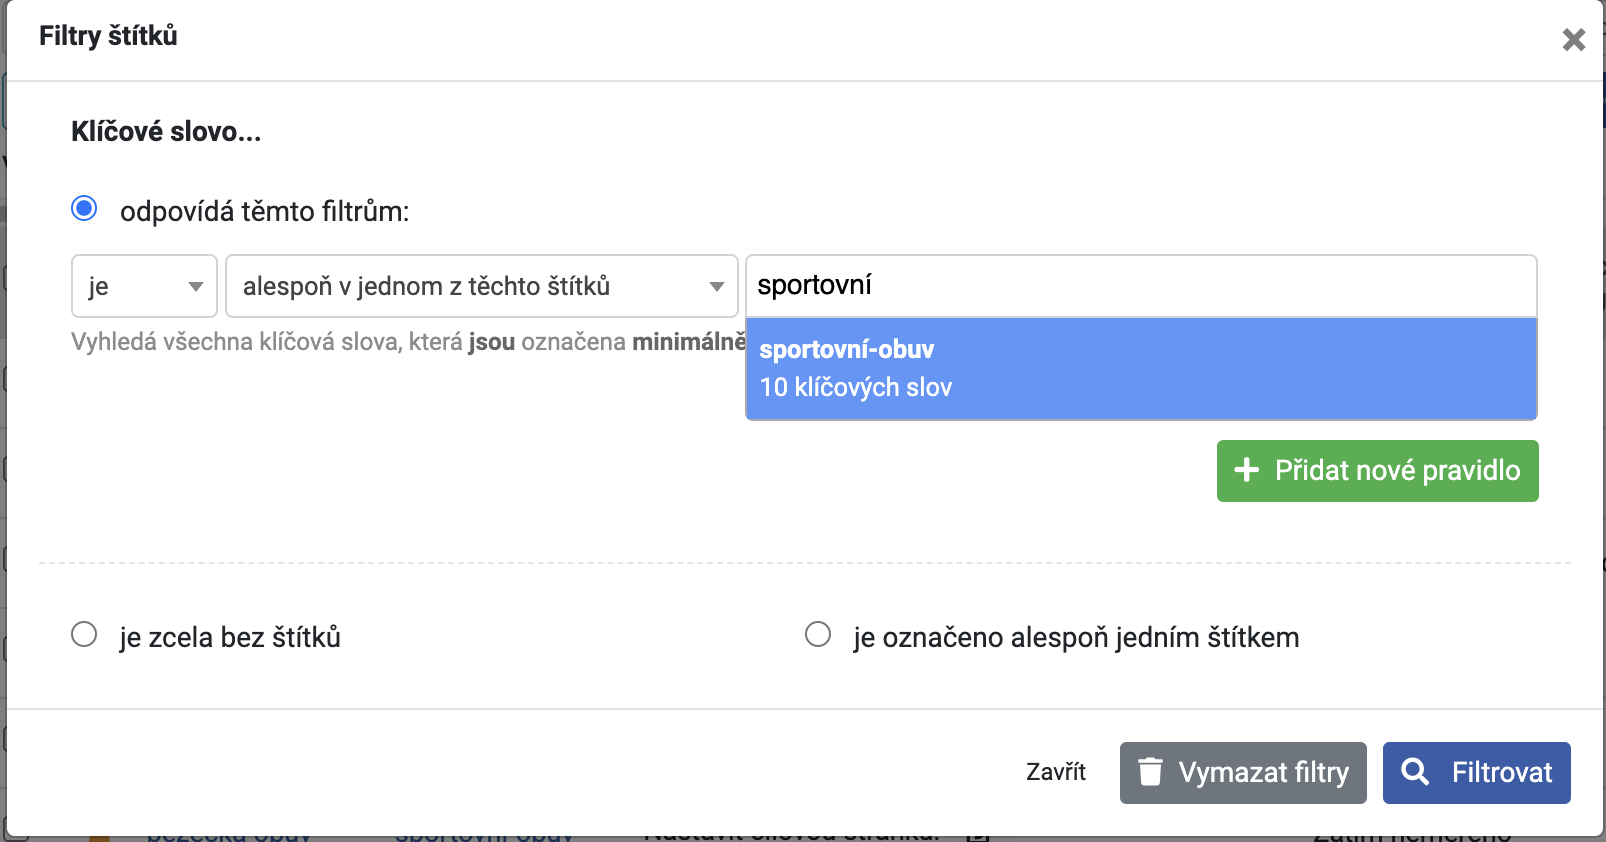Close the Filtry štítků dialog with X

pos(1574,39)
